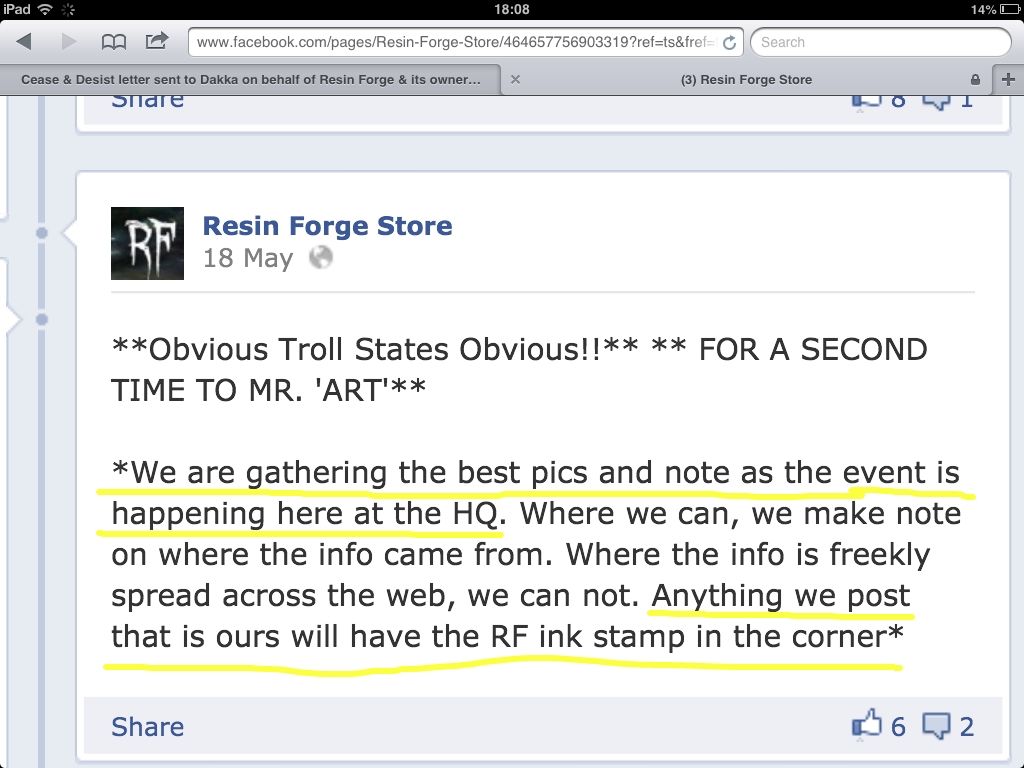Like the 18 May post thumbs-up
Viewport: 1024px width, 768px height.
(867, 725)
